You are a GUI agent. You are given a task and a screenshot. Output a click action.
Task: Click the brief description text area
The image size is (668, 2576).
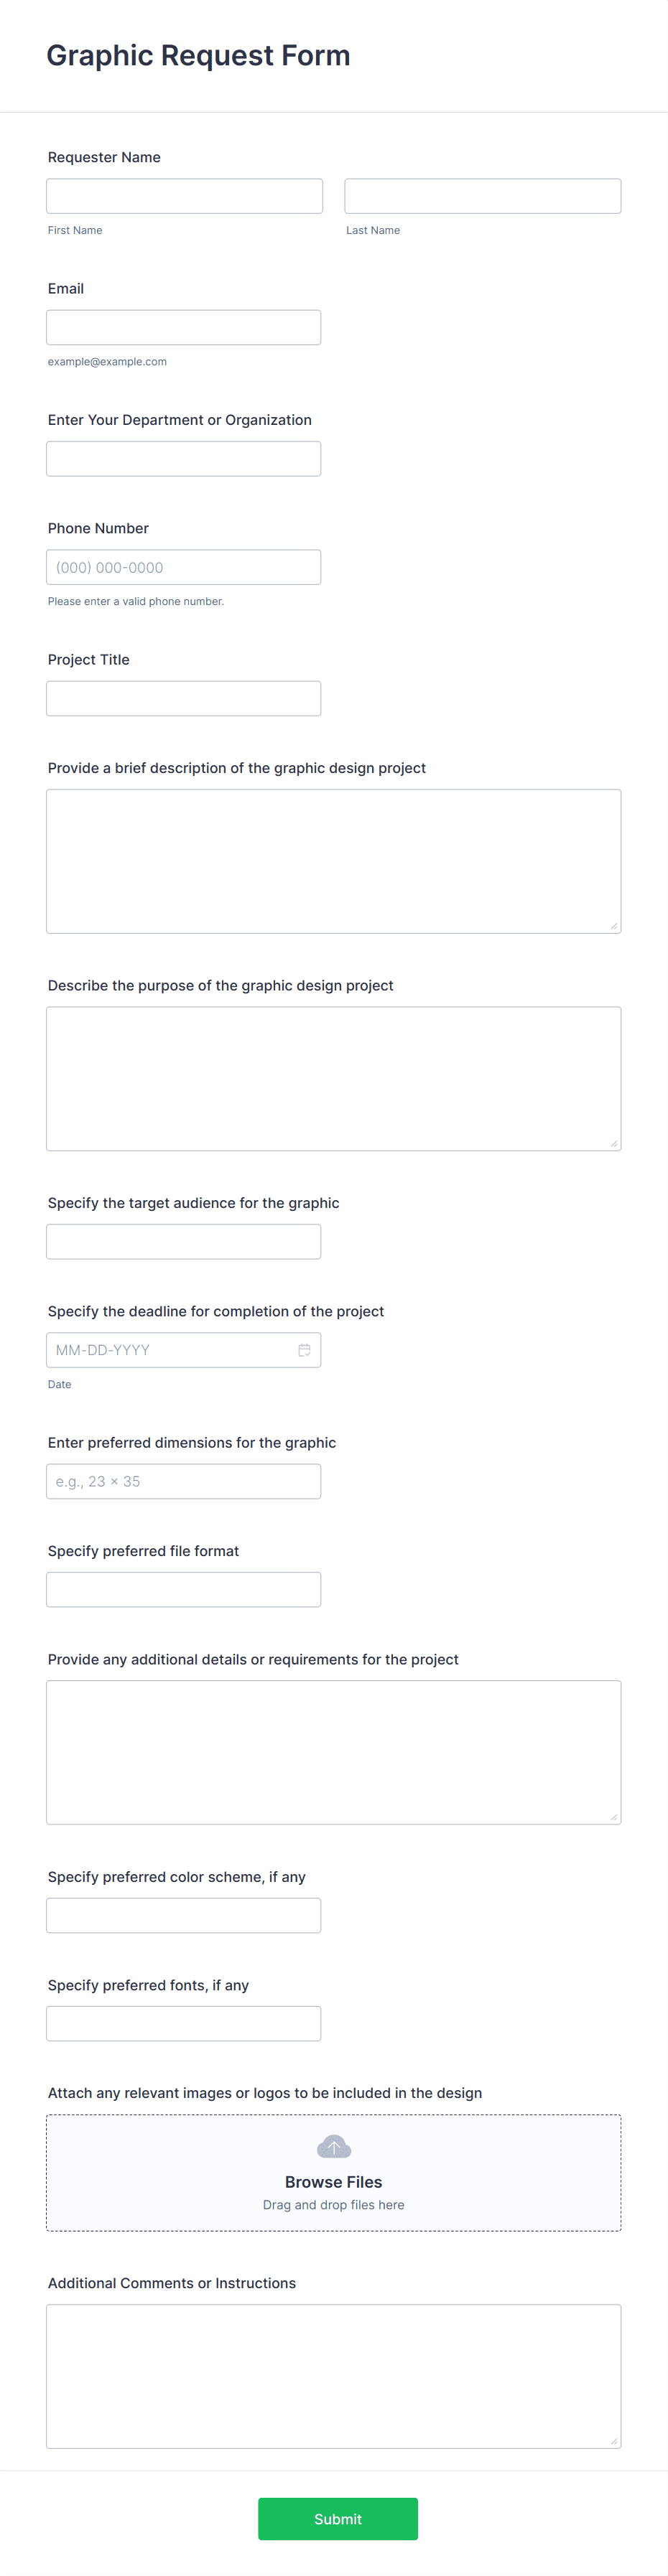click(x=333, y=860)
